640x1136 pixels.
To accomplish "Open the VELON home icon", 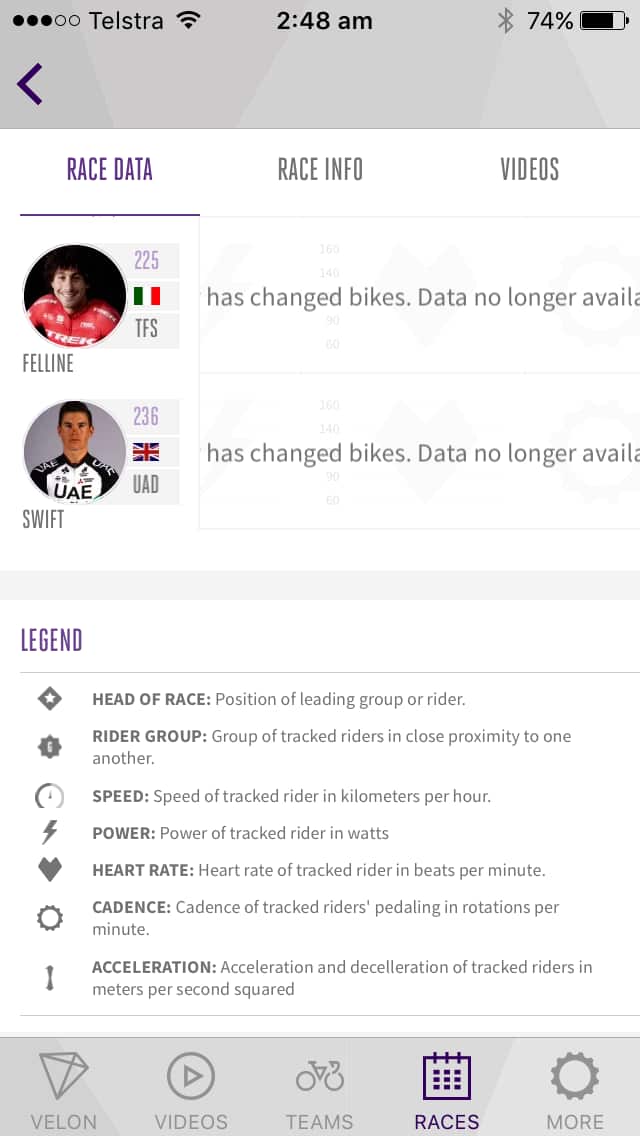I will 64,1077.
